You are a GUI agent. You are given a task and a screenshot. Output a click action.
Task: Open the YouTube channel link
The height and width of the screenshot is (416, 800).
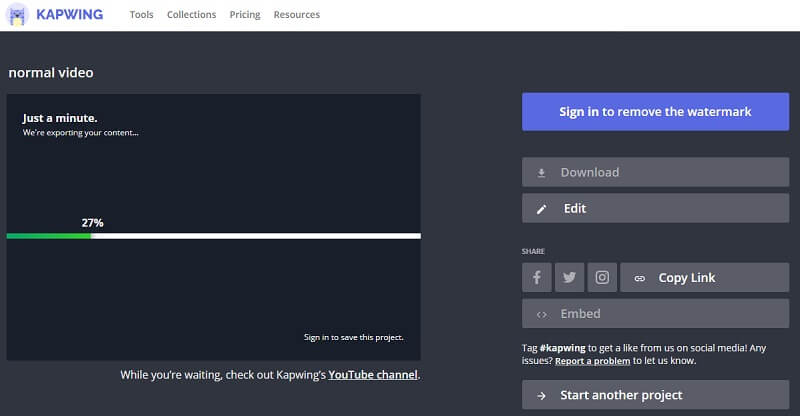(x=372, y=375)
